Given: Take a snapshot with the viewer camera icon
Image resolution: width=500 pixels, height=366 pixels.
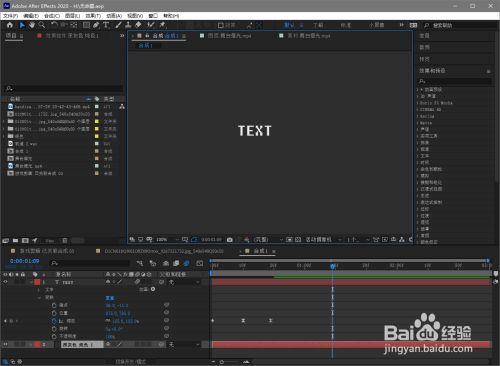Looking at the screenshot, I should [x=230, y=240].
